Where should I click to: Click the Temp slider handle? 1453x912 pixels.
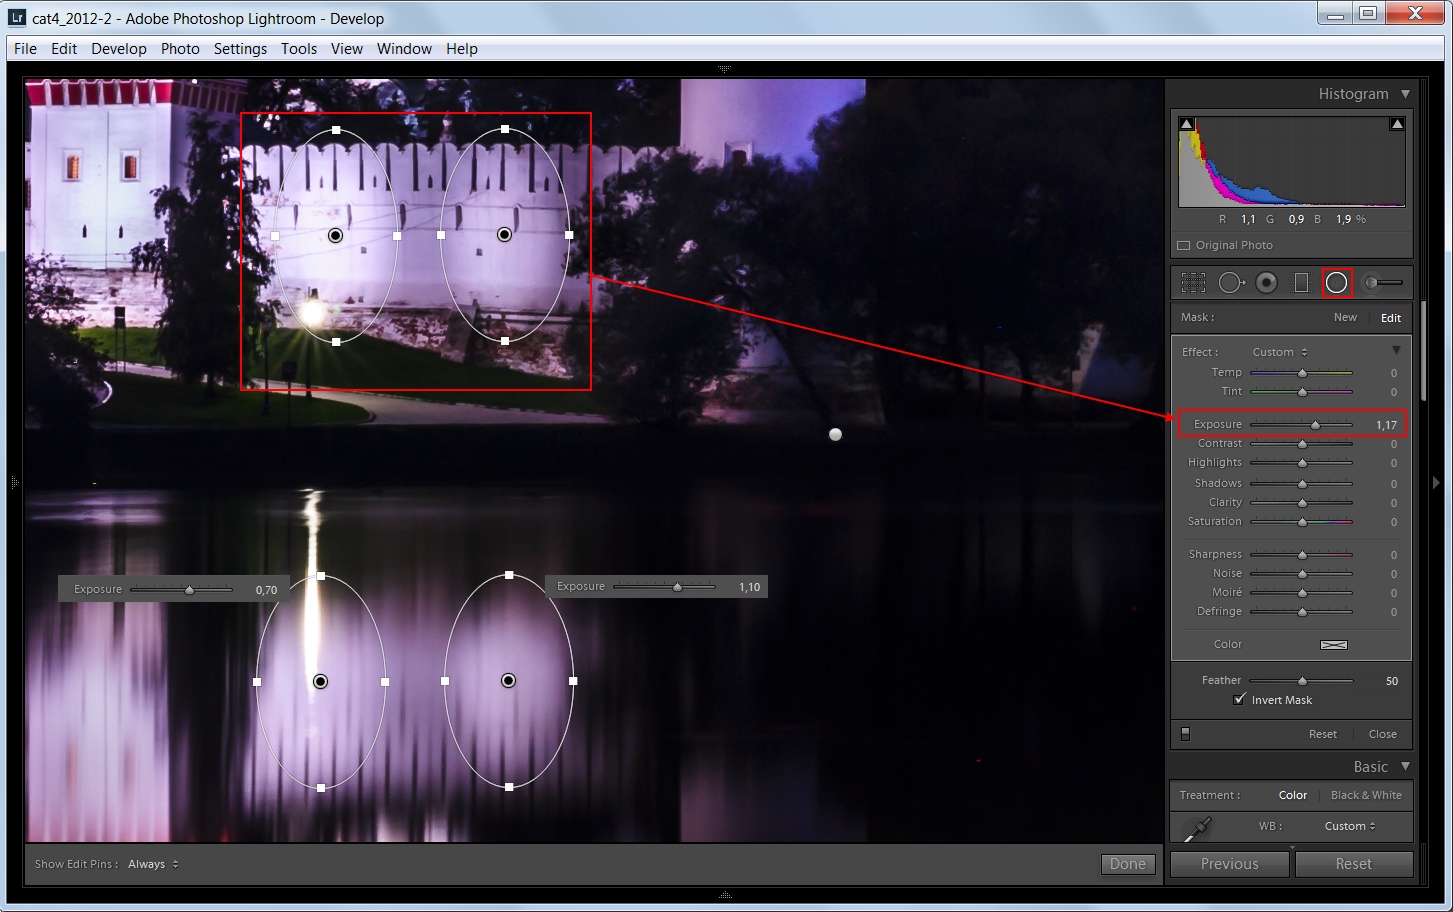[1302, 372]
